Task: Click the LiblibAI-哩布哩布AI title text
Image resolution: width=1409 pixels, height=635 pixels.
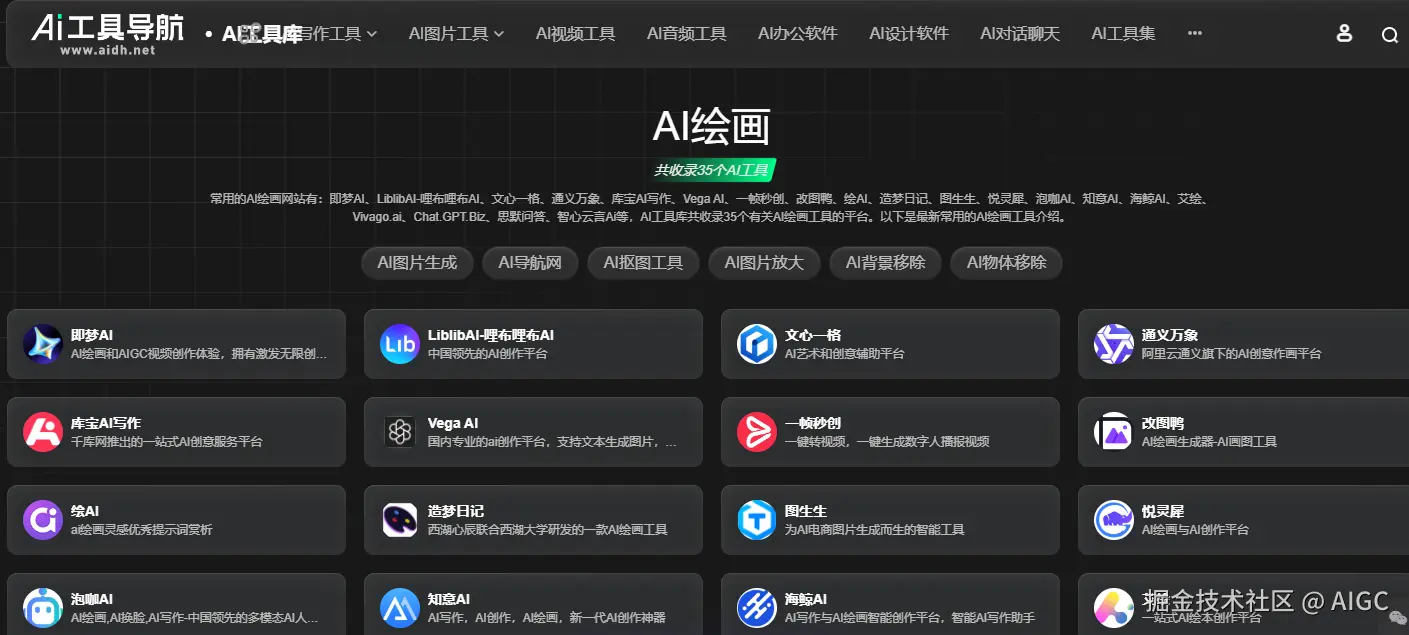Action: point(491,335)
